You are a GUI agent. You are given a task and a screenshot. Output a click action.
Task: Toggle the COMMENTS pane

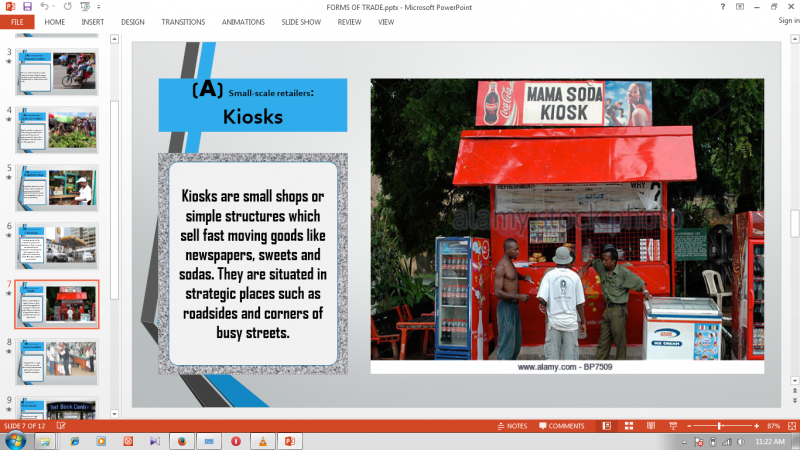tap(561, 426)
